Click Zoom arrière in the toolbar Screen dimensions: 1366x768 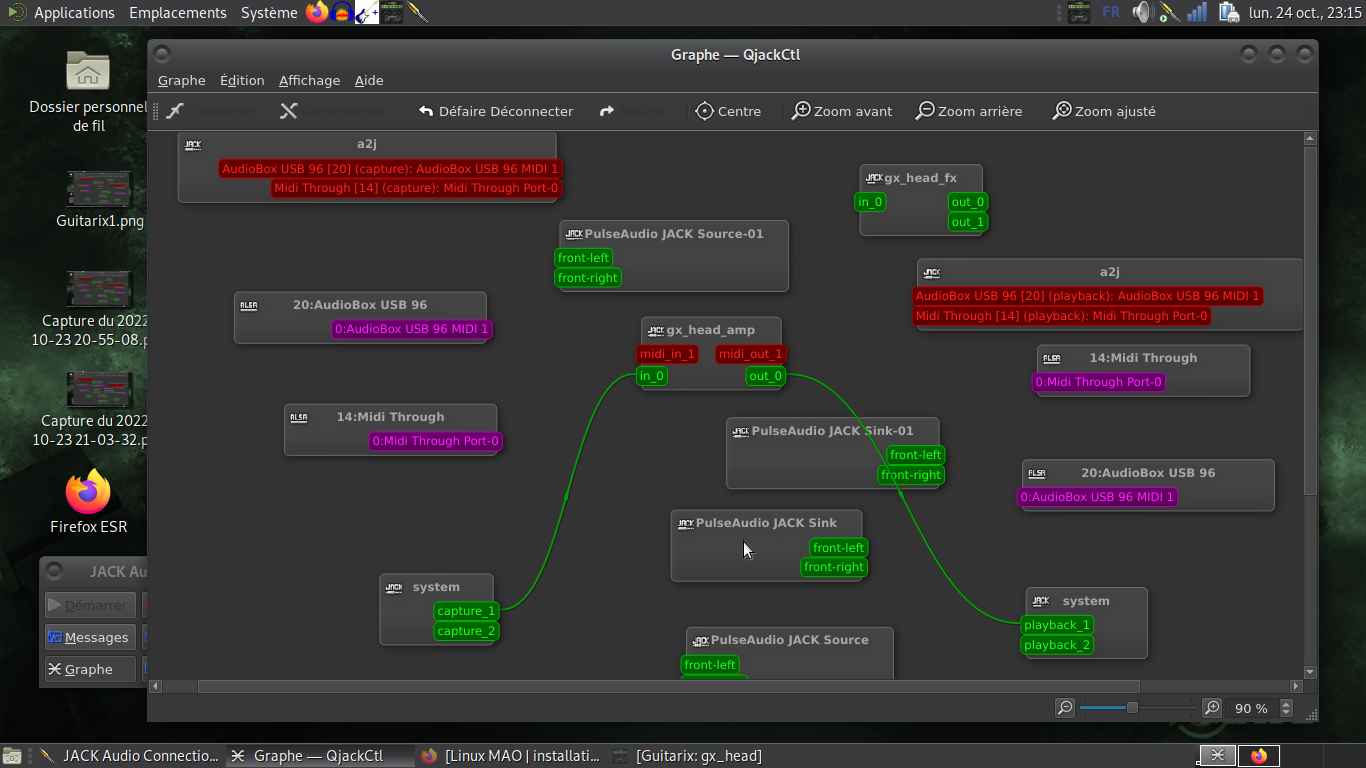pyautogui.click(x=969, y=111)
